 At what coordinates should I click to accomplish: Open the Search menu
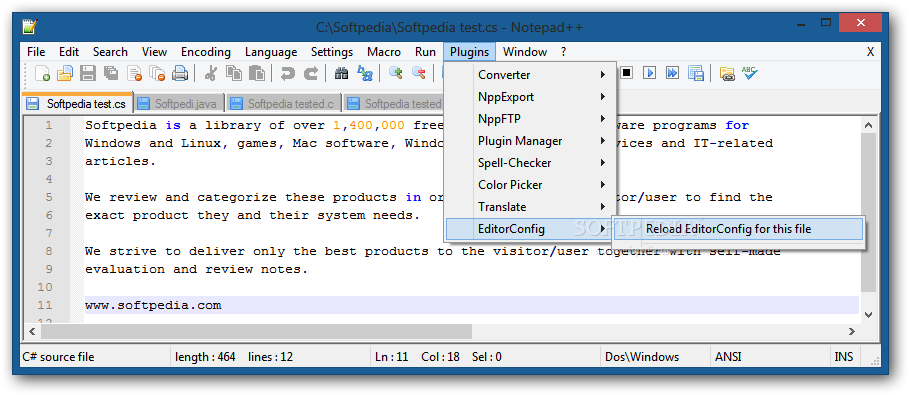[x=110, y=52]
